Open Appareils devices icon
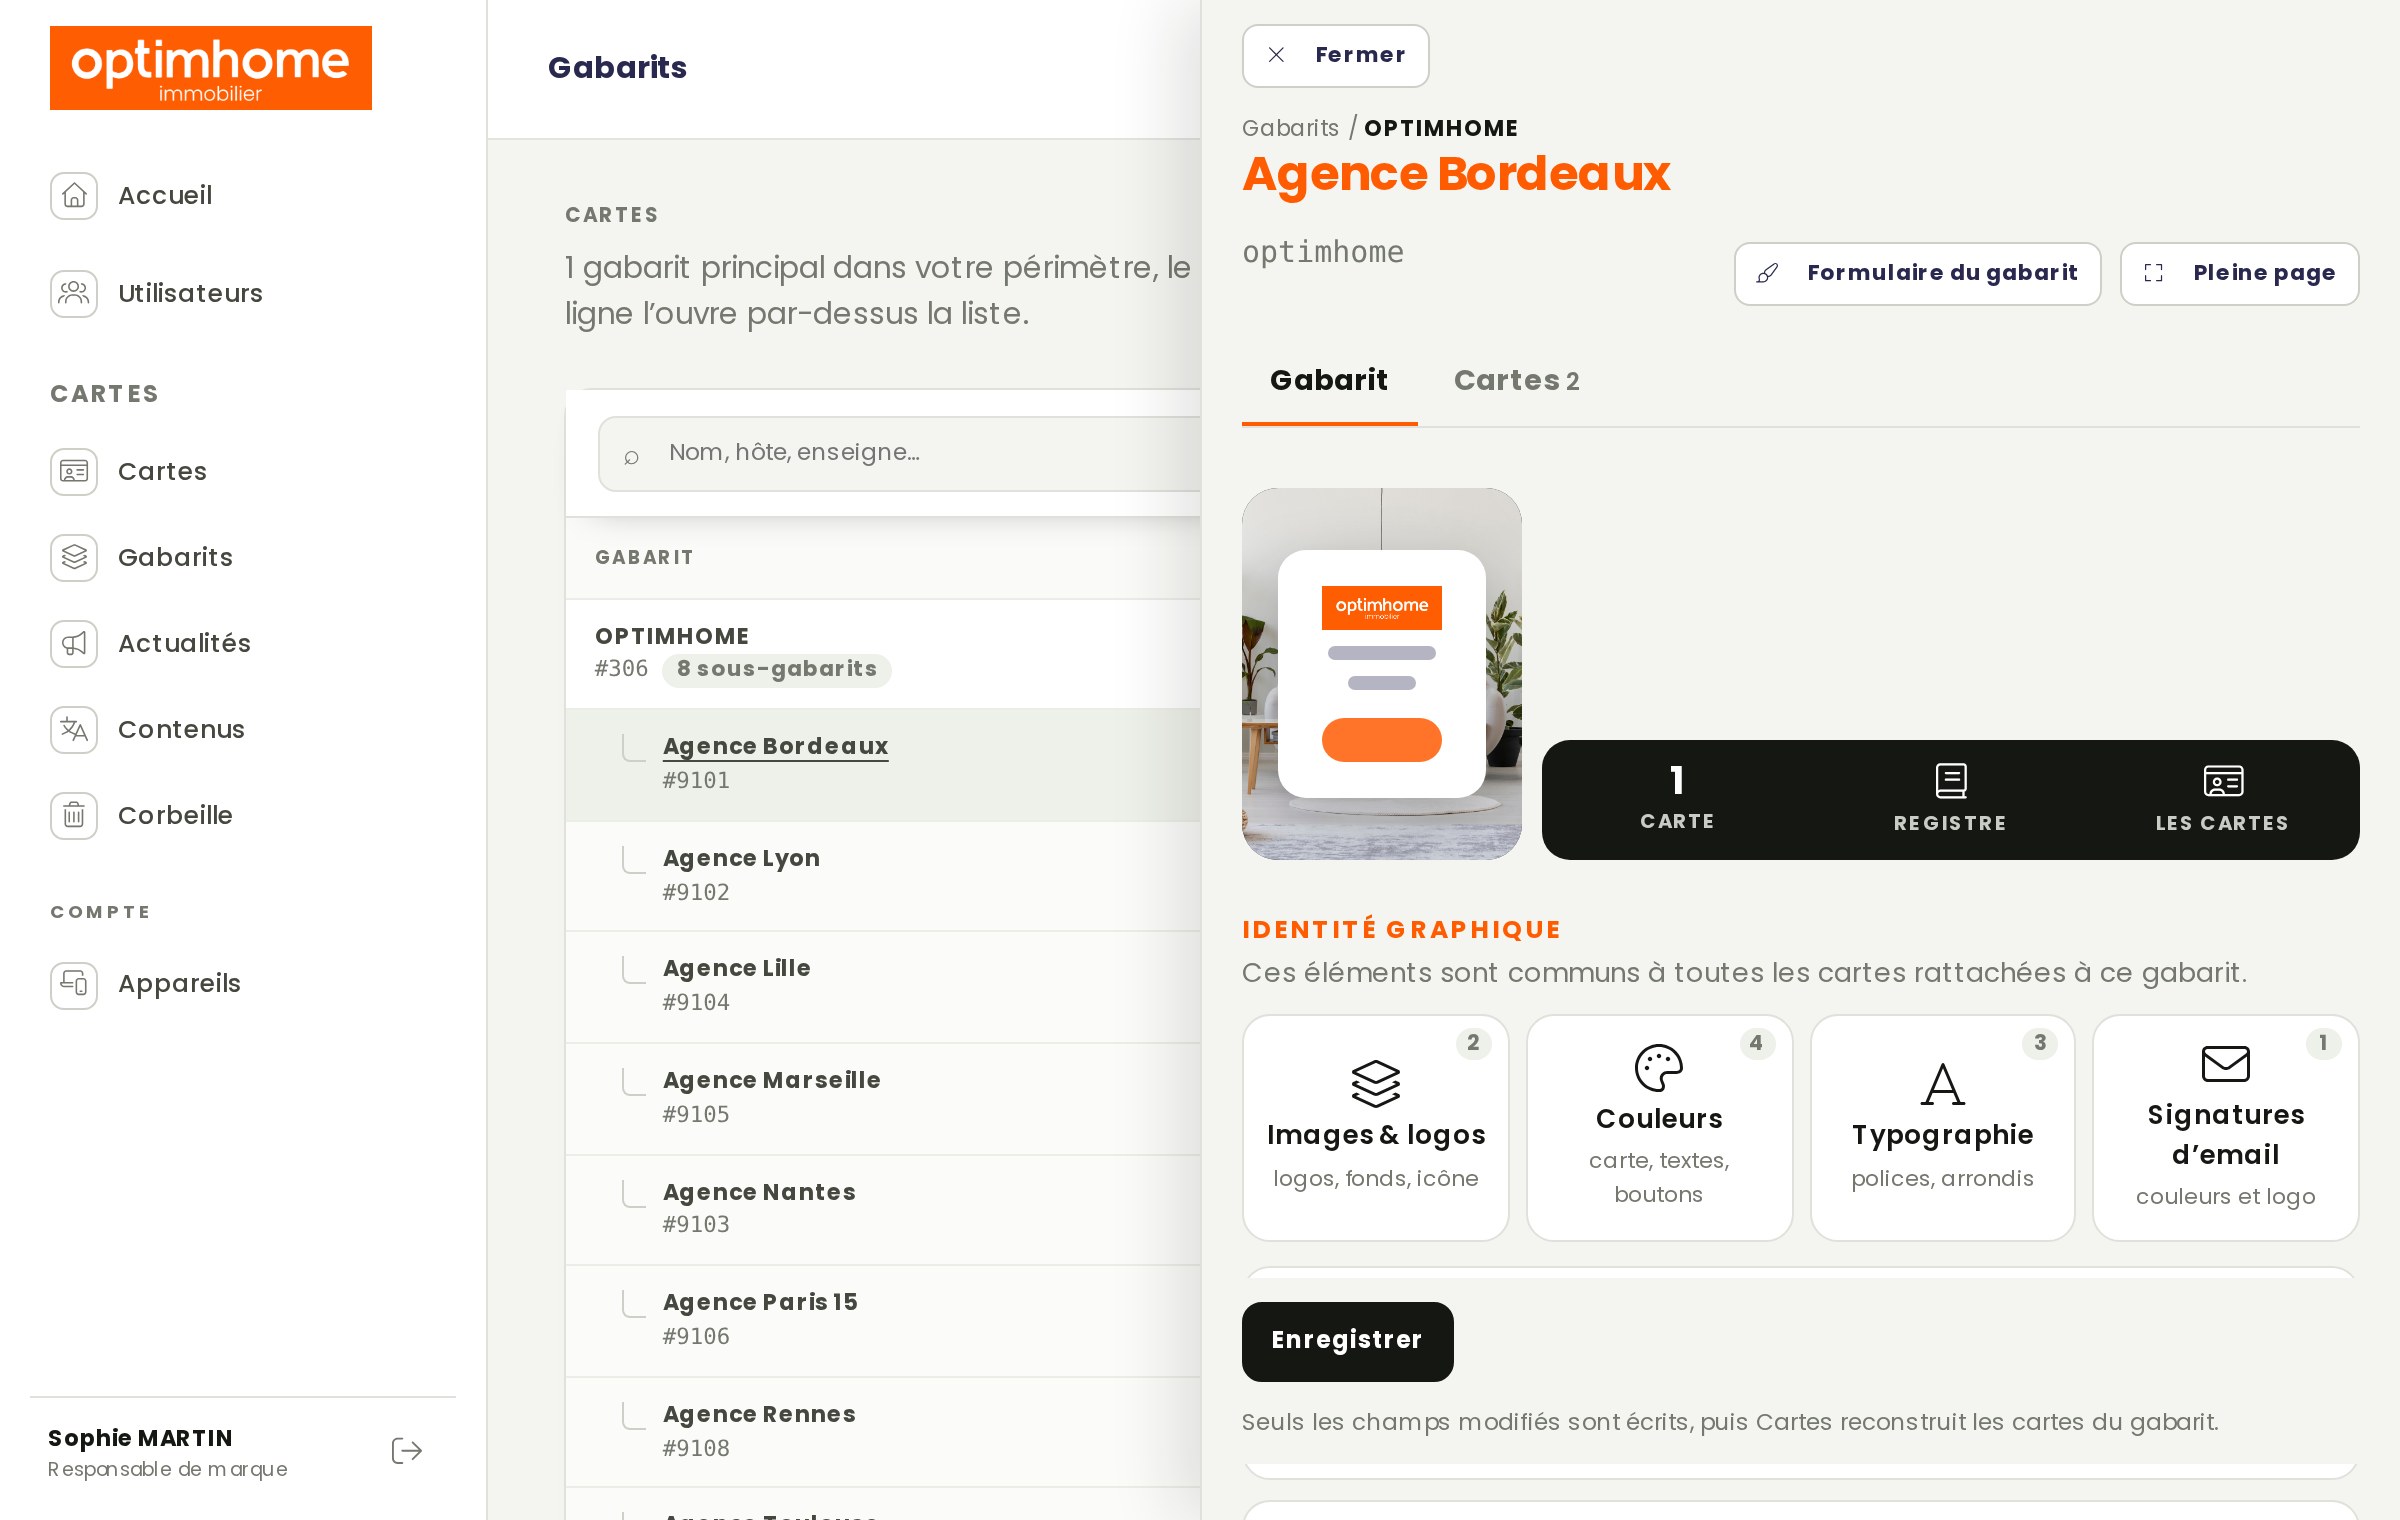Screen dimensions: 2400x1520 point(74,983)
